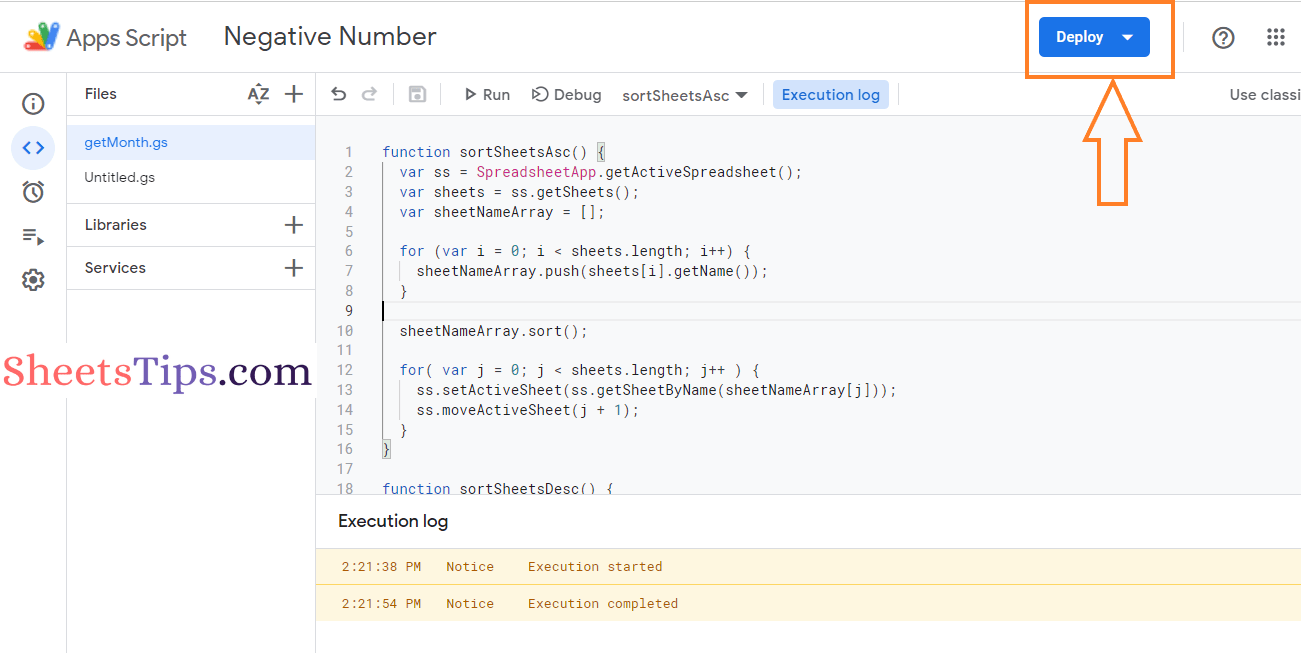Open the help question mark icon
The width and height of the screenshot is (1301, 653).
(1223, 38)
